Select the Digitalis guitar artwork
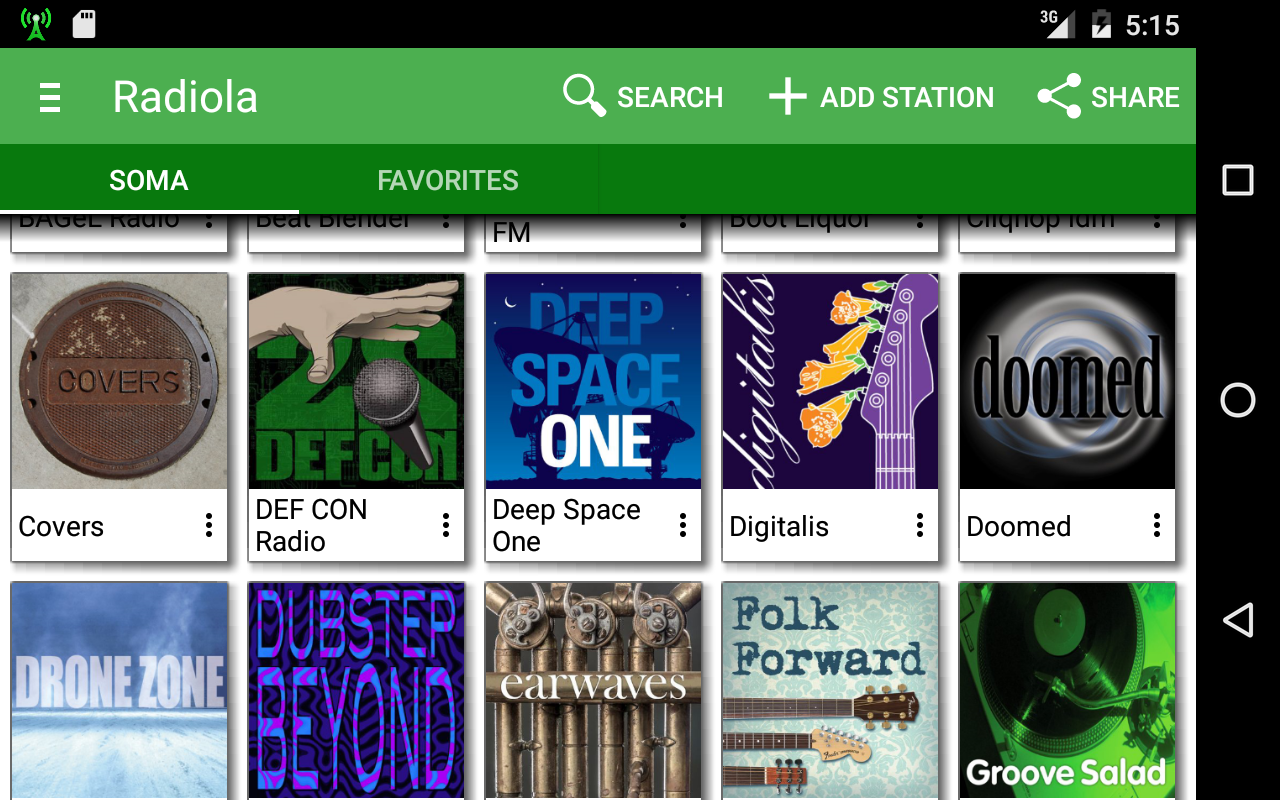Viewport: 1280px width, 800px height. coord(830,381)
